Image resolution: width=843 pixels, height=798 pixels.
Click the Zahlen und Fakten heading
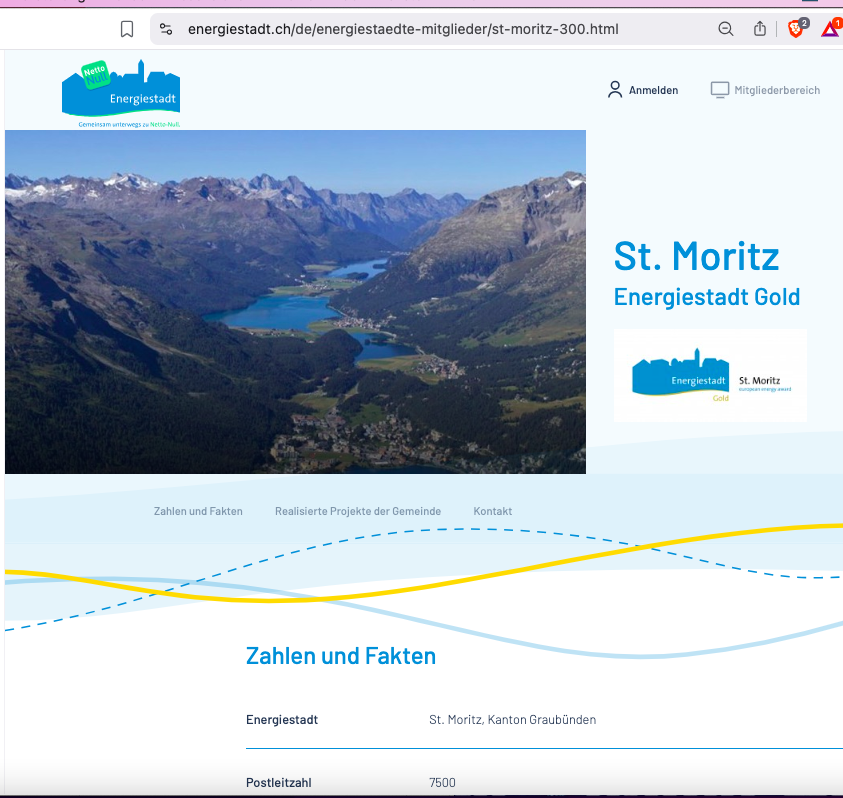pos(341,656)
